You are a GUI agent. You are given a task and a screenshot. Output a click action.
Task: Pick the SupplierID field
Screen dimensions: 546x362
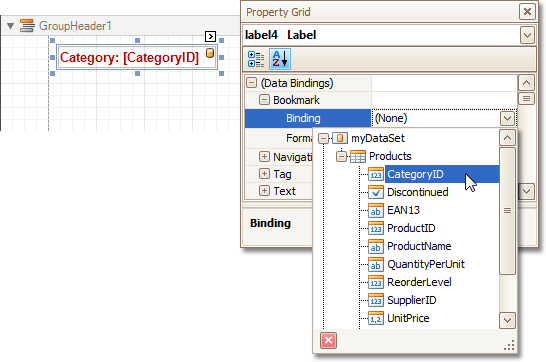411,300
